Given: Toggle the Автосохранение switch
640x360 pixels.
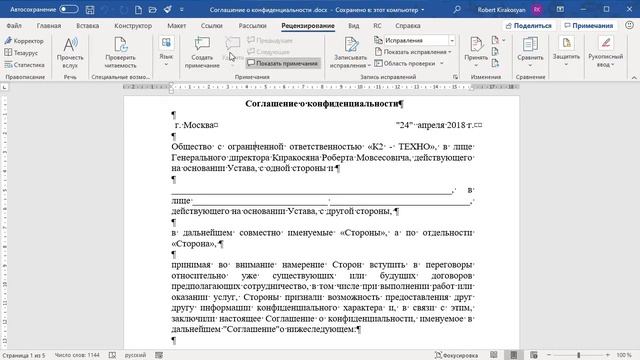Looking at the screenshot, I should [69, 9].
